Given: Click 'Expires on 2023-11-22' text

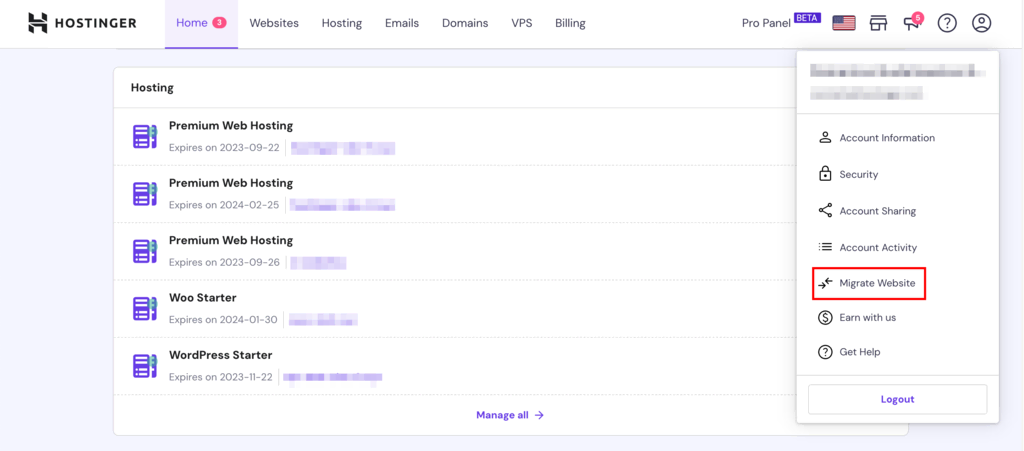Looking at the screenshot, I should click(220, 377).
